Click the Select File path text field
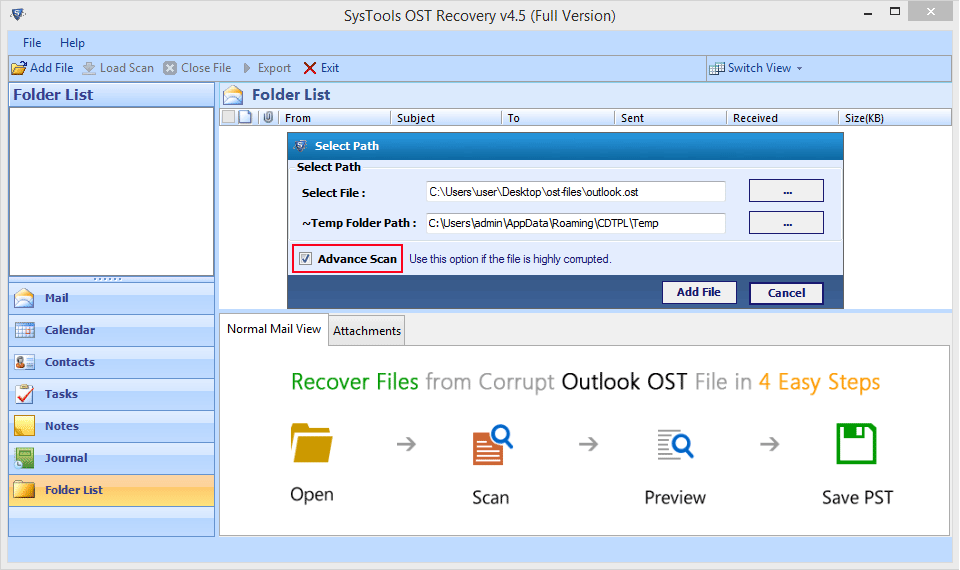 (575, 191)
